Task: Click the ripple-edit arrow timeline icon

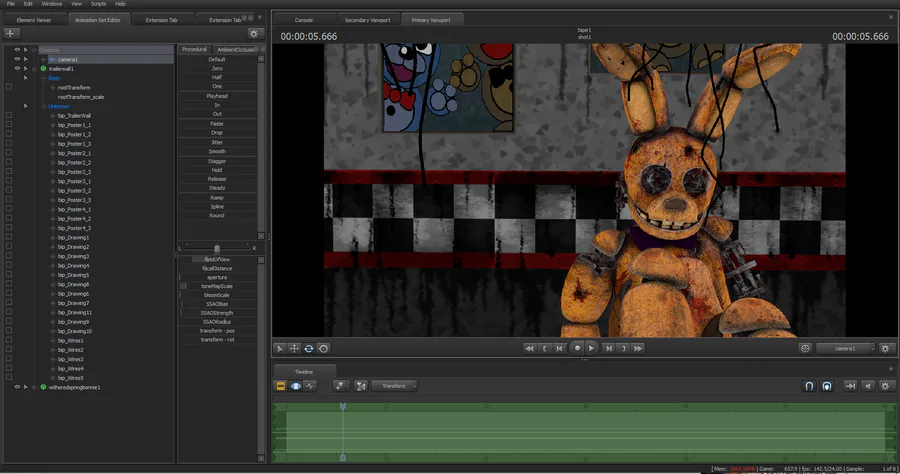Action: point(850,386)
